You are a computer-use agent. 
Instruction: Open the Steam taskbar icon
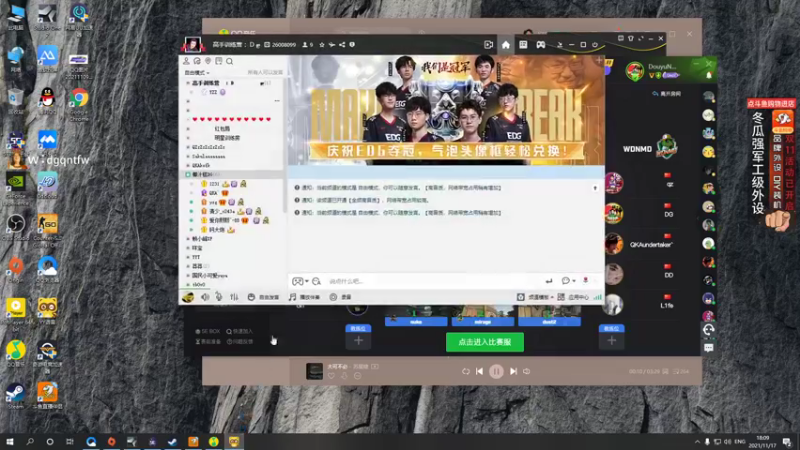point(172,441)
